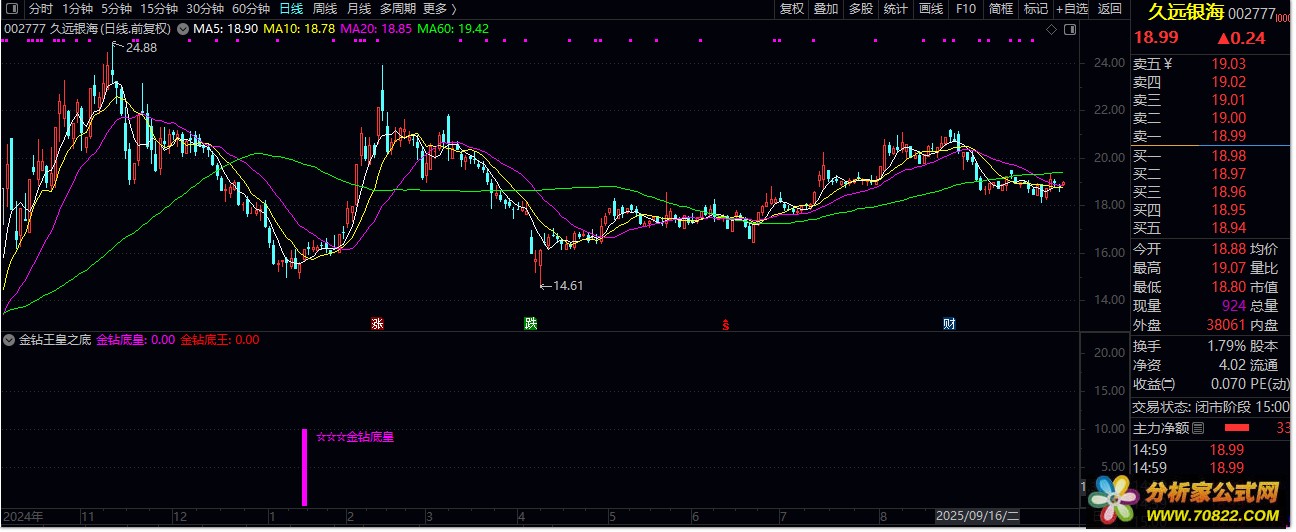Open the F10 company info
The width and height of the screenshot is (1296, 532).
pyautogui.click(x=965, y=9)
